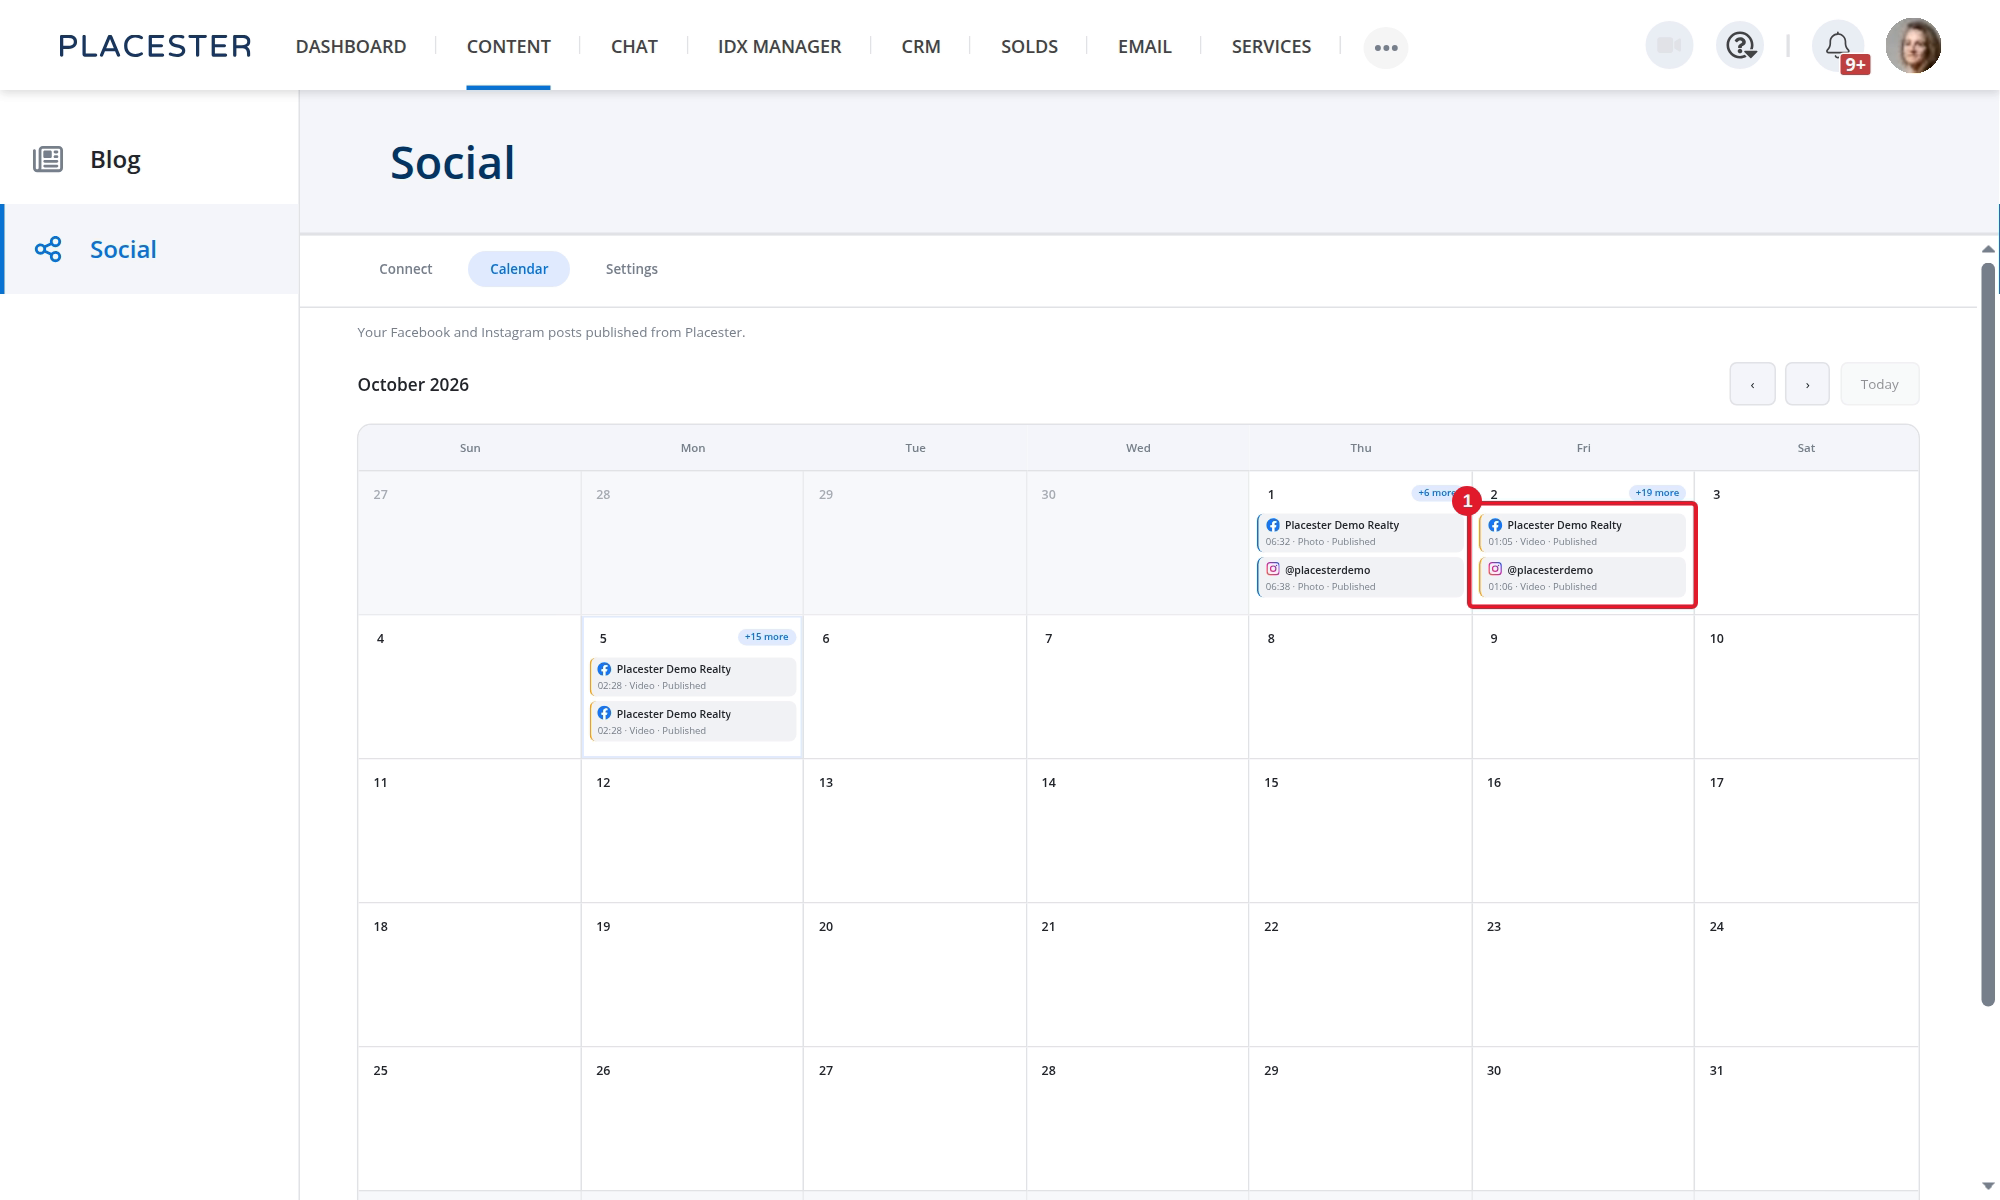
Task: Open IDX MANAGER in top navigation
Action: pyautogui.click(x=779, y=46)
